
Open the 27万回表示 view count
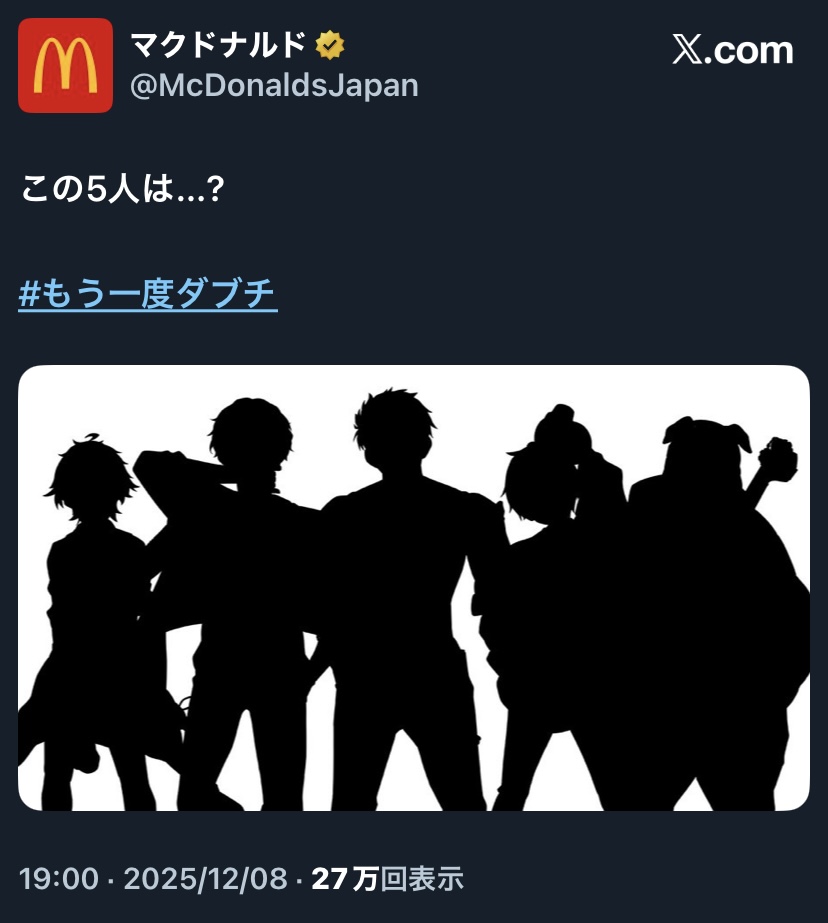387,879
